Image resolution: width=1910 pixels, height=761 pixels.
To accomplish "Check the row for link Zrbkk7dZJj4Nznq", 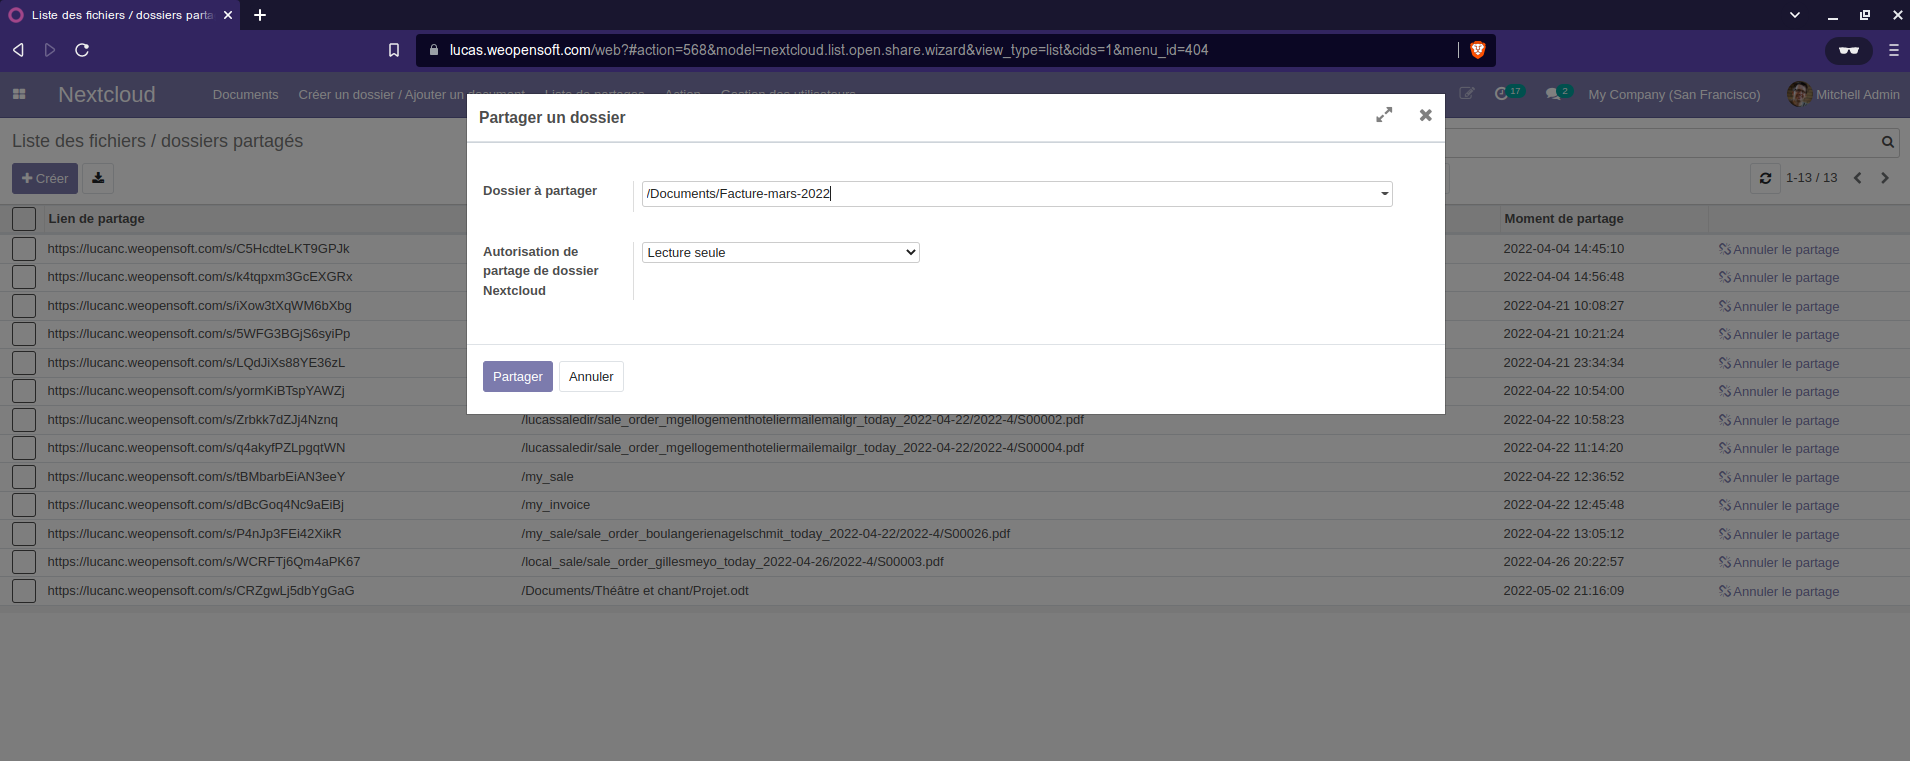I will tap(24, 420).
